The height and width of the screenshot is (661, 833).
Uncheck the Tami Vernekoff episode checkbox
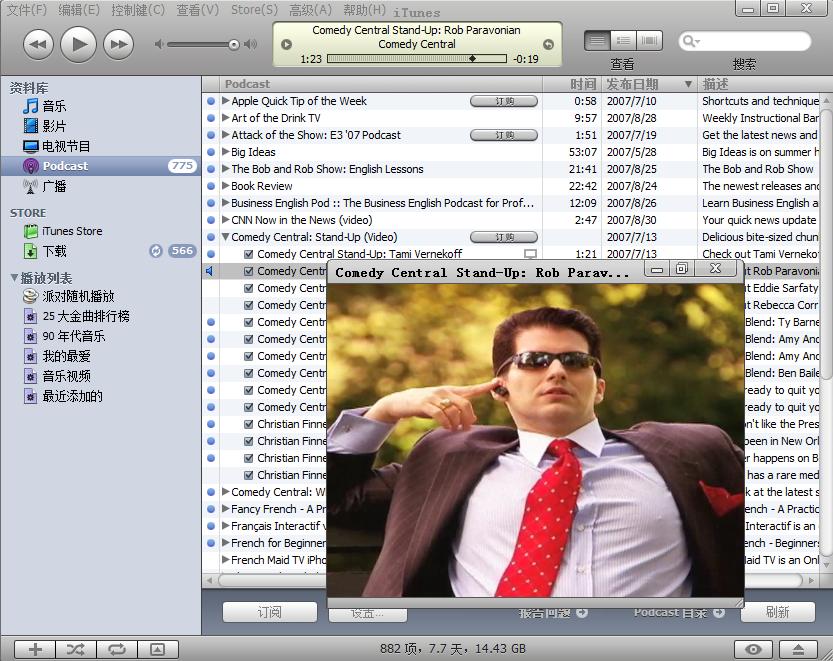point(248,254)
